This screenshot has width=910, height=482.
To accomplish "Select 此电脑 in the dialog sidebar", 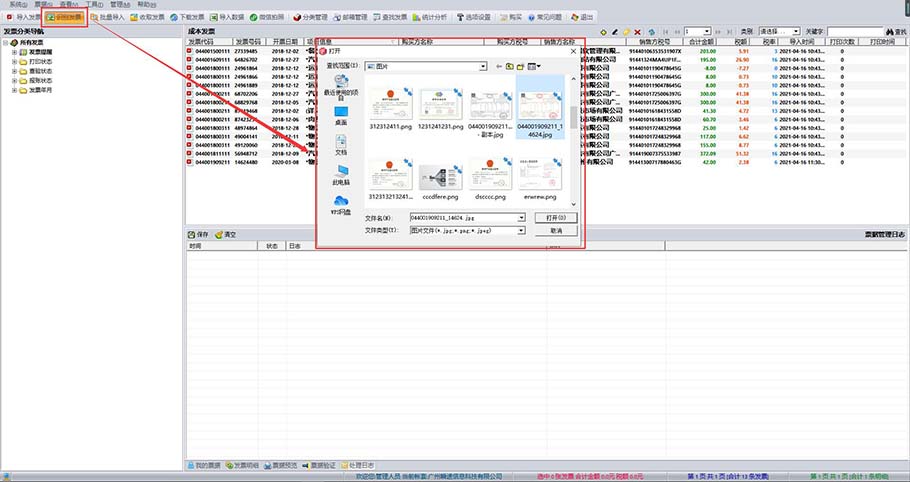I will 341,177.
